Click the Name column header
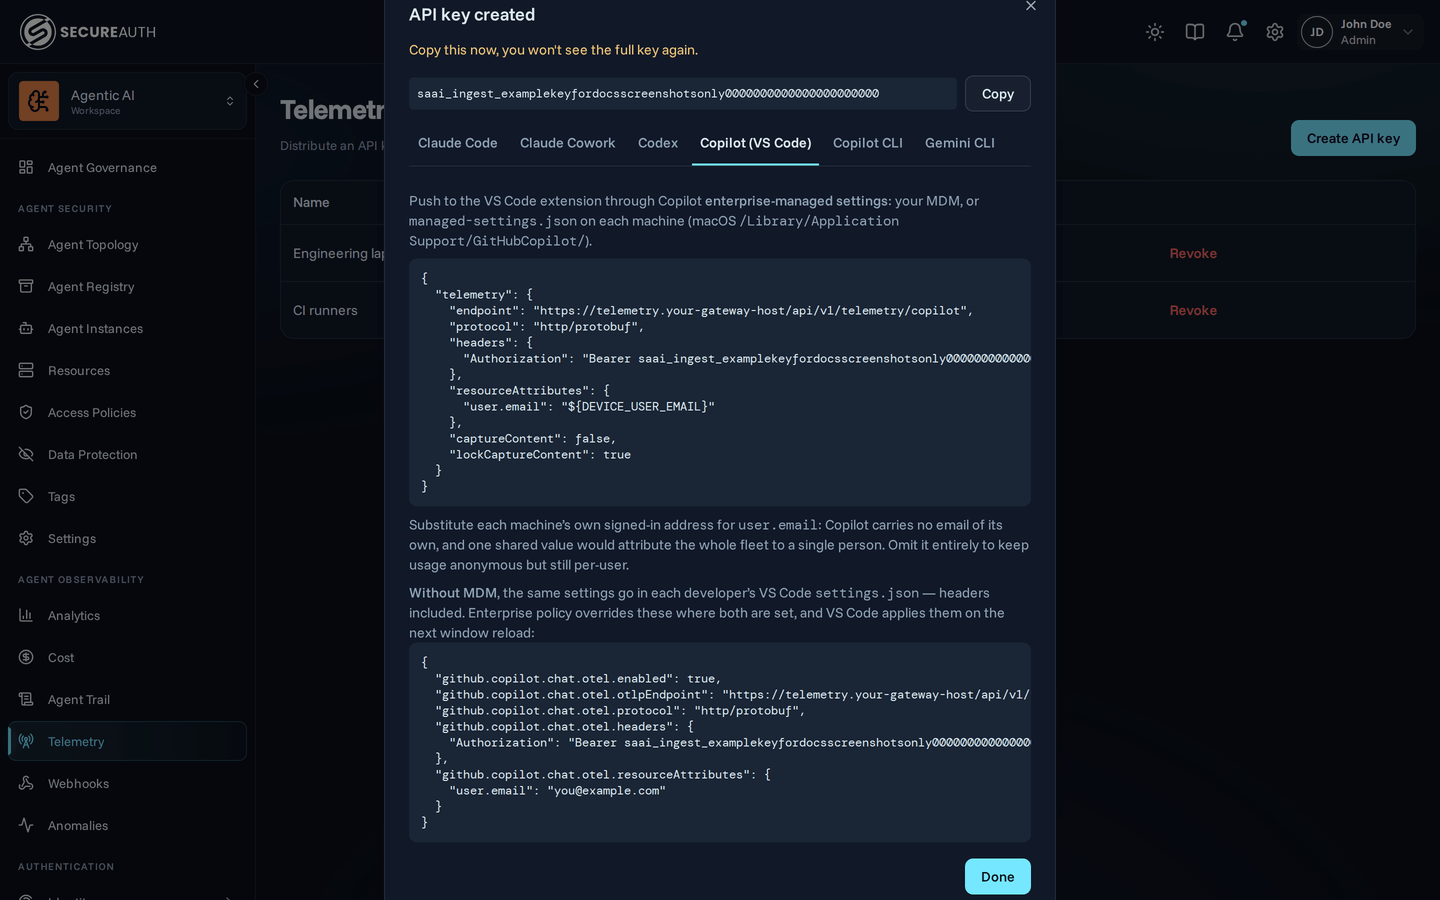This screenshot has height=900, width=1440. point(311,202)
